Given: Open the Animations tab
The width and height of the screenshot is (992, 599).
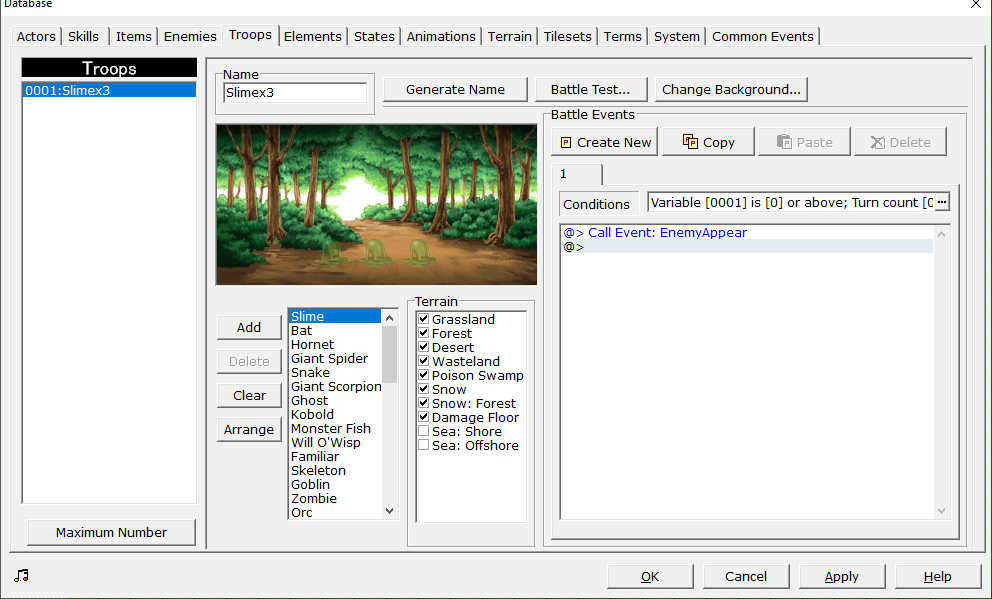Looking at the screenshot, I should click(441, 37).
